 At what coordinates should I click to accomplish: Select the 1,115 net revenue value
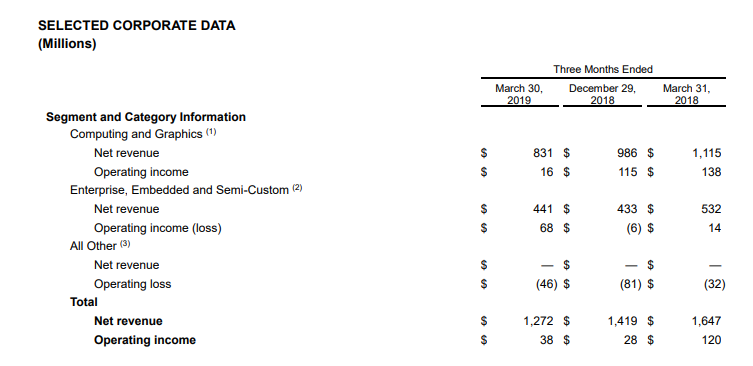(x=706, y=153)
